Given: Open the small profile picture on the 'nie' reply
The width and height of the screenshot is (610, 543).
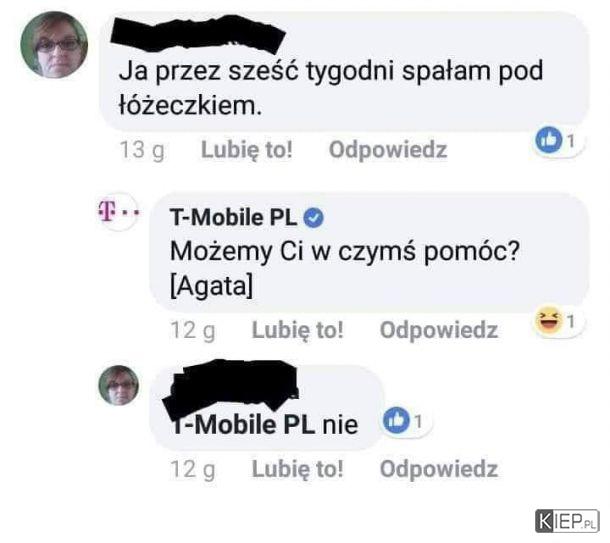Looking at the screenshot, I should click(119, 385).
